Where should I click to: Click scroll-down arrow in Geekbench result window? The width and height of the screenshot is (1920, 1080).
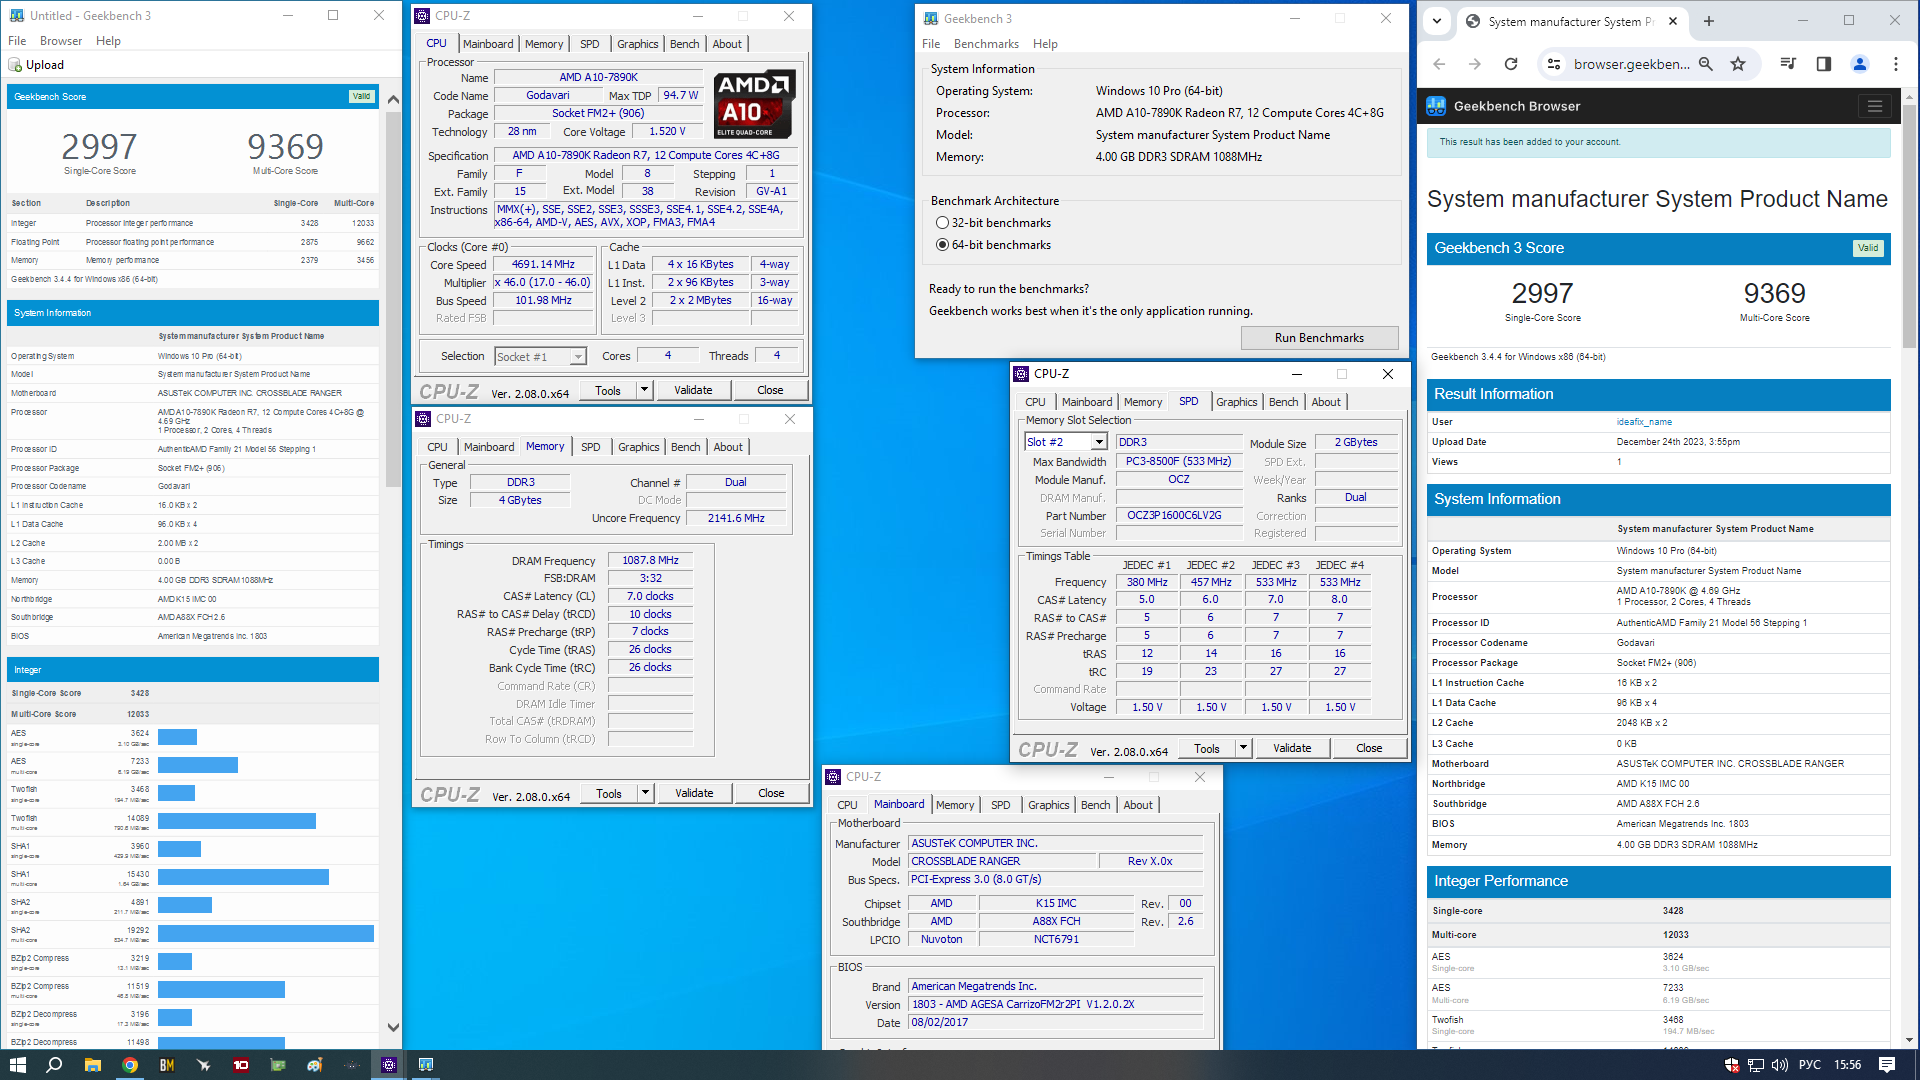393,1027
